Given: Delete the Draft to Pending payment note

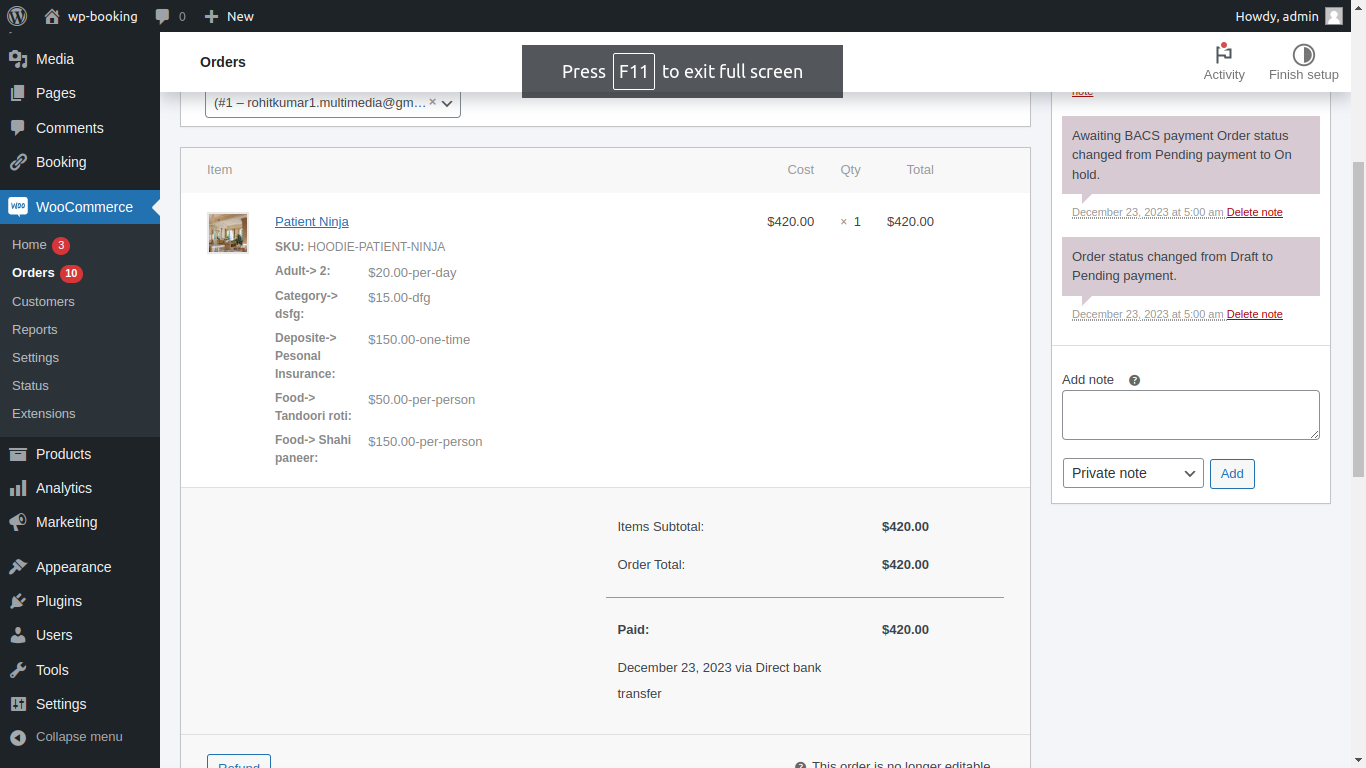Looking at the screenshot, I should [x=1254, y=314].
